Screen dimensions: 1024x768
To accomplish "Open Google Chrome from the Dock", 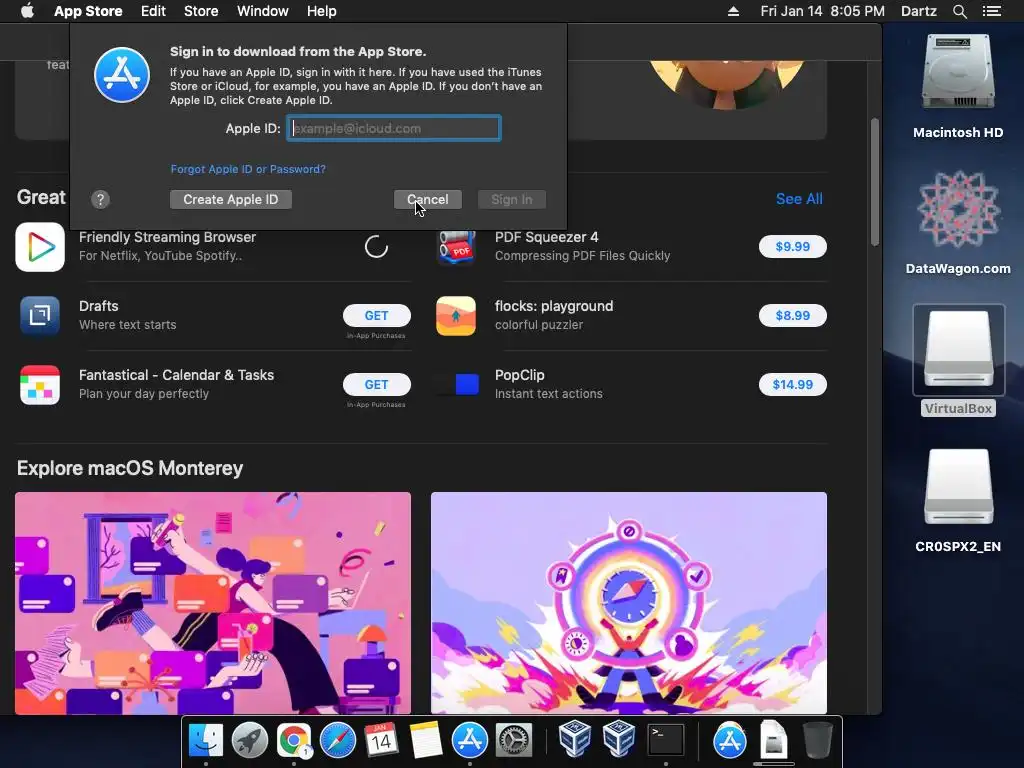I will [x=294, y=741].
